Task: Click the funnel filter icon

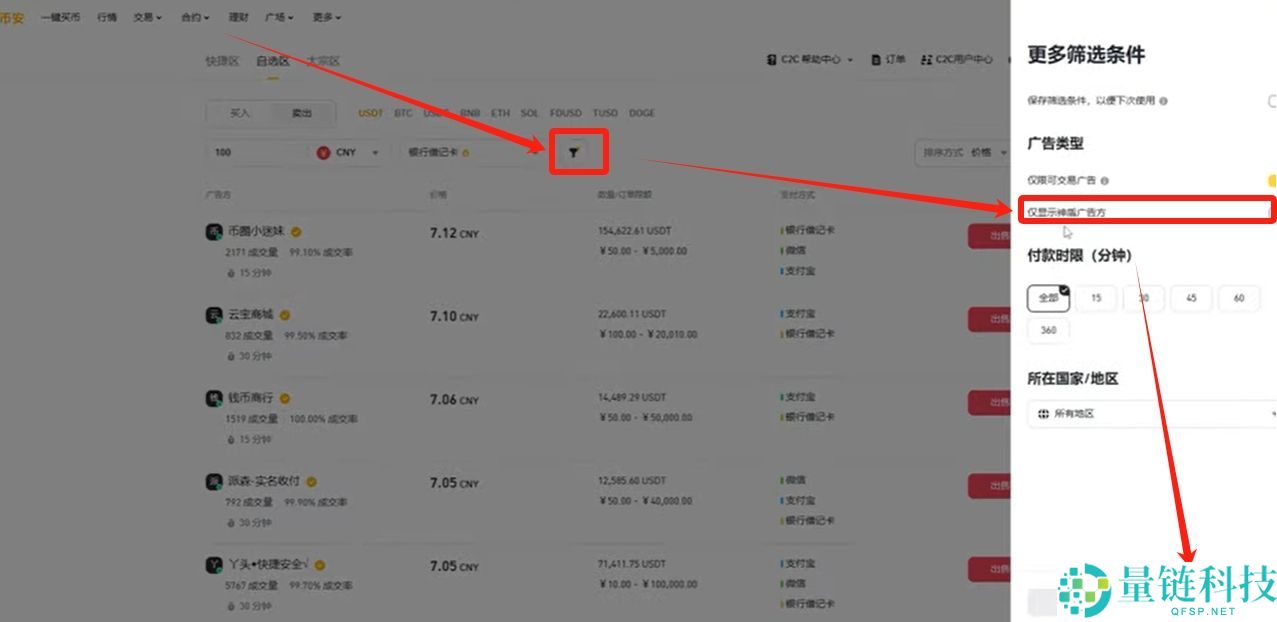Action: tap(578, 151)
